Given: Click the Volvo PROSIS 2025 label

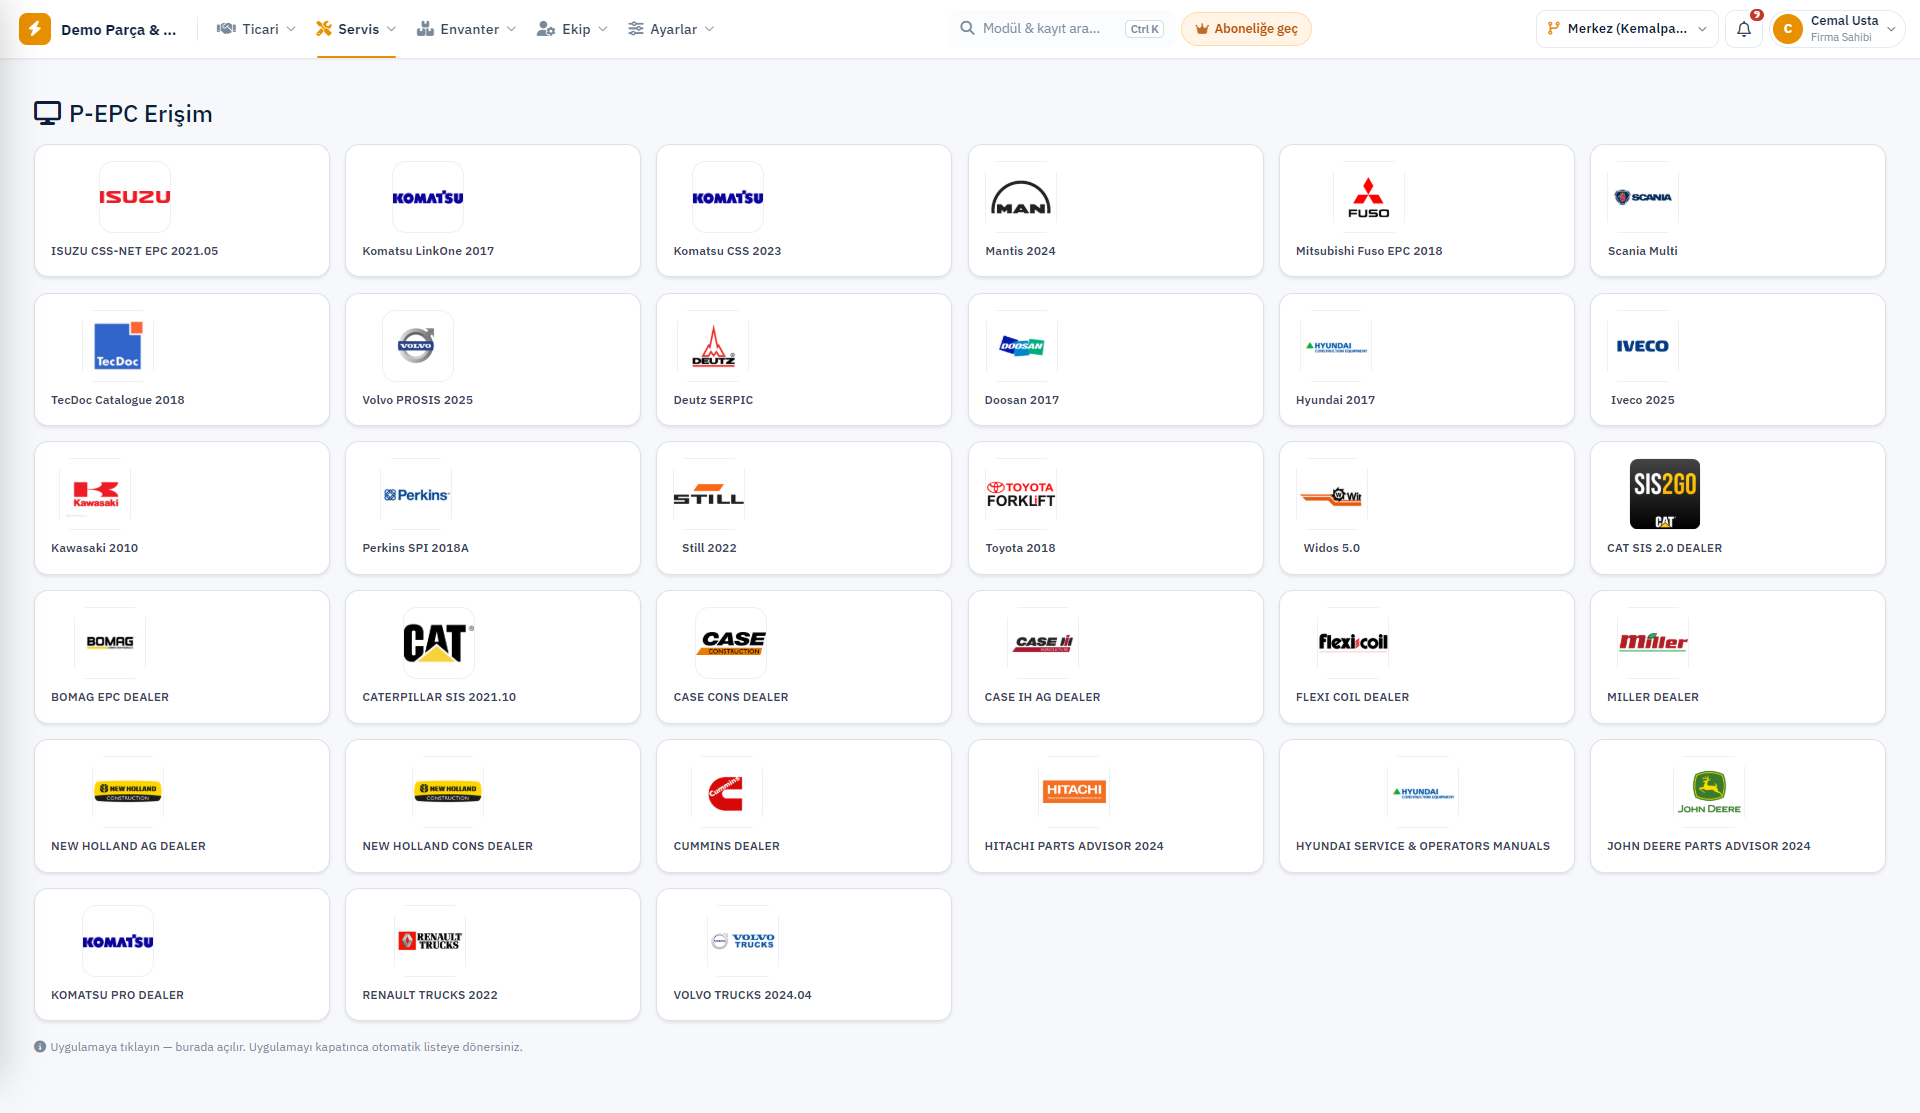Looking at the screenshot, I should pos(418,400).
